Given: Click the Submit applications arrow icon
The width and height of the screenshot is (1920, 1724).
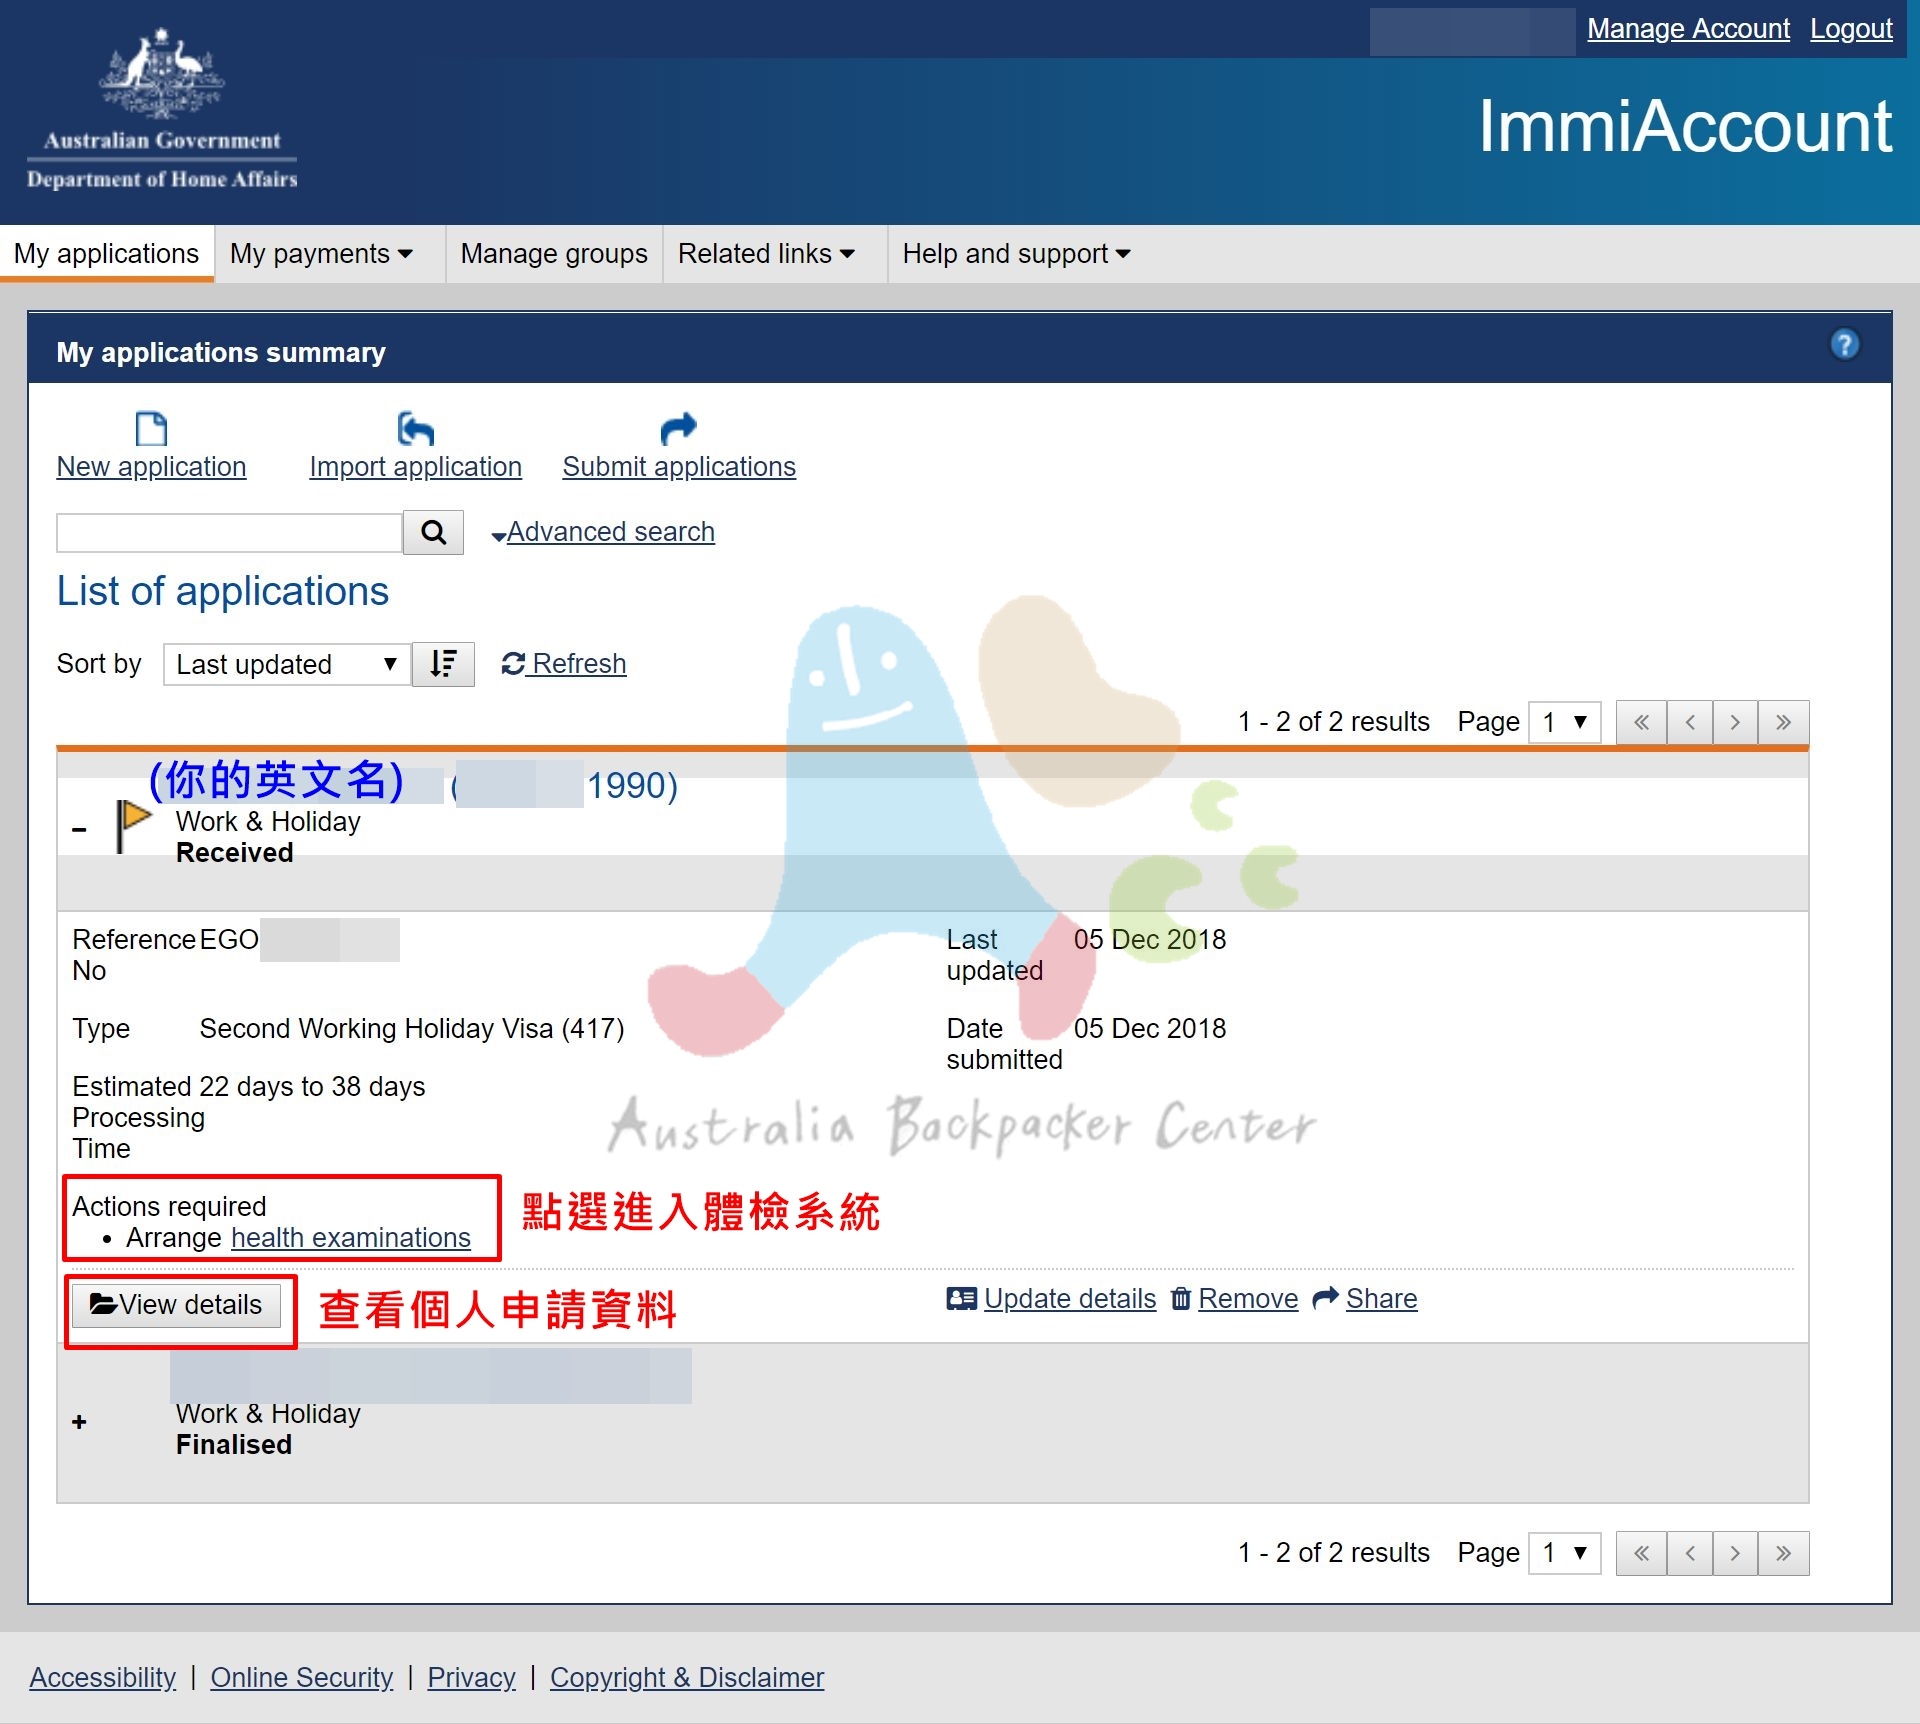Looking at the screenshot, I should click(678, 429).
